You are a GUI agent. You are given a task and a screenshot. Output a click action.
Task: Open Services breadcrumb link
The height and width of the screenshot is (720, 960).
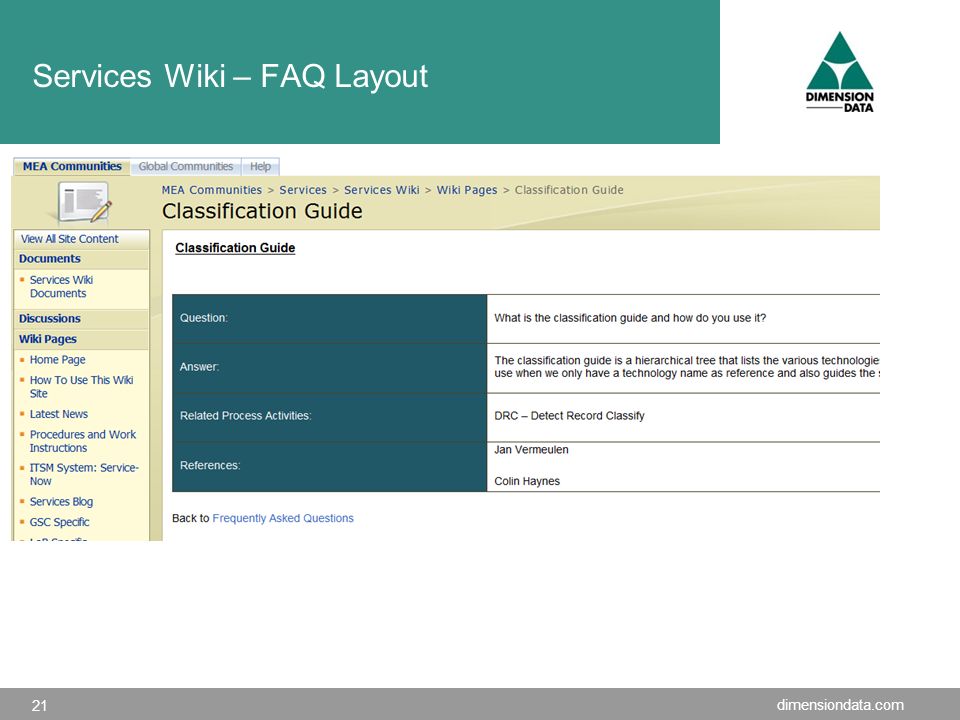click(x=303, y=190)
